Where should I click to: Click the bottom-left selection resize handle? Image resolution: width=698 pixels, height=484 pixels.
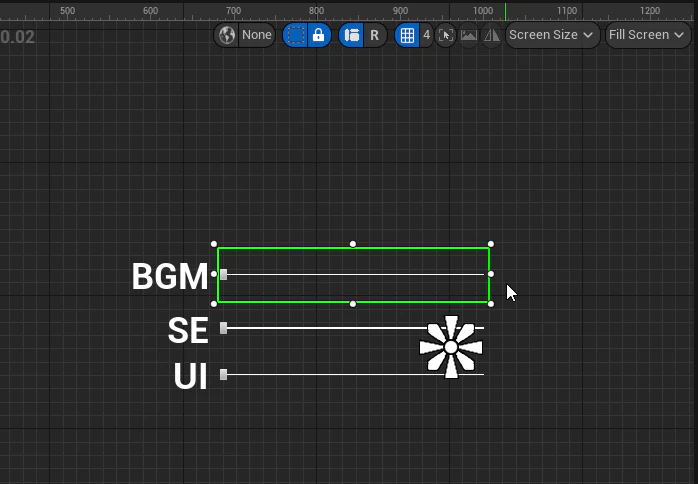coord(214,304)
